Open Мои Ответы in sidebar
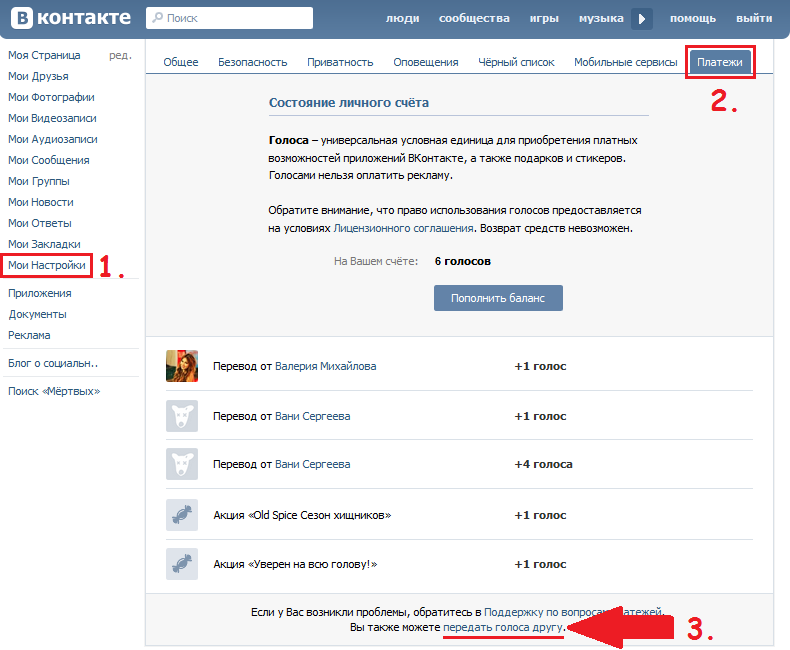The width and height of the screenshot is (790, 650). tap(40, 223)
